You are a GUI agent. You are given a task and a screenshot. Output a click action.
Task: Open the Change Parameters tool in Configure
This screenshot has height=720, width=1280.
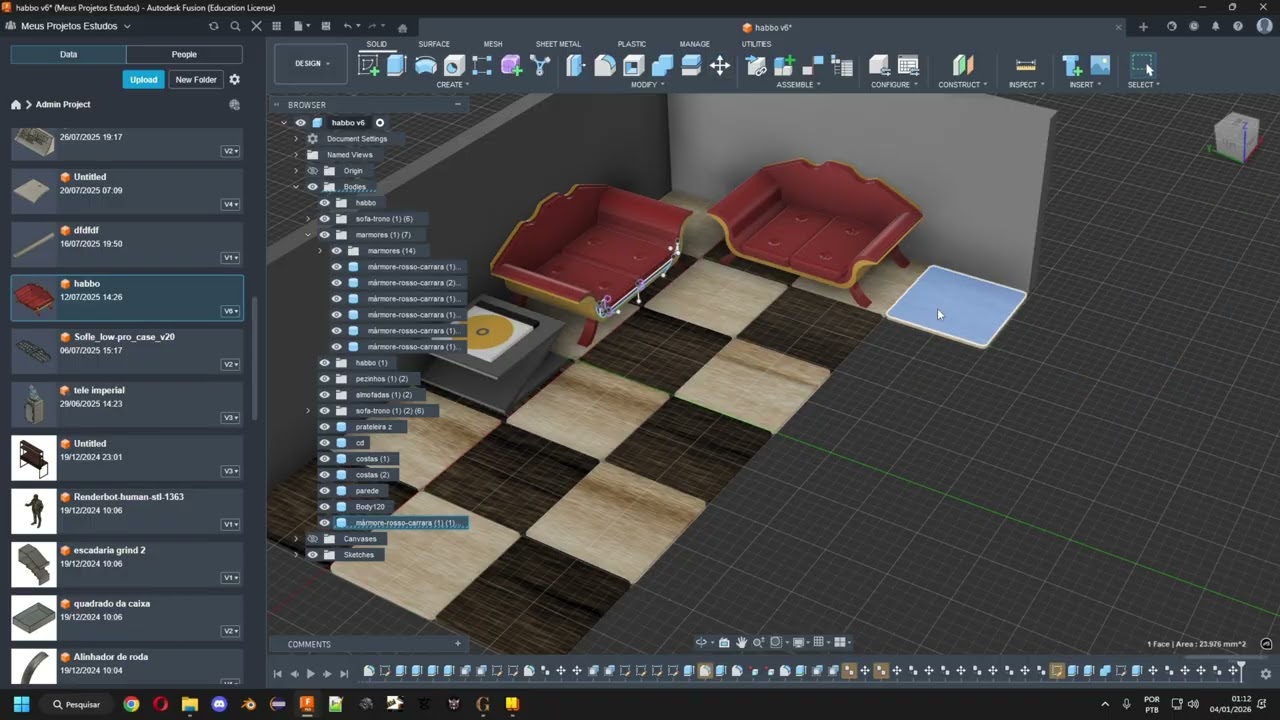click(x=908, y=66)
